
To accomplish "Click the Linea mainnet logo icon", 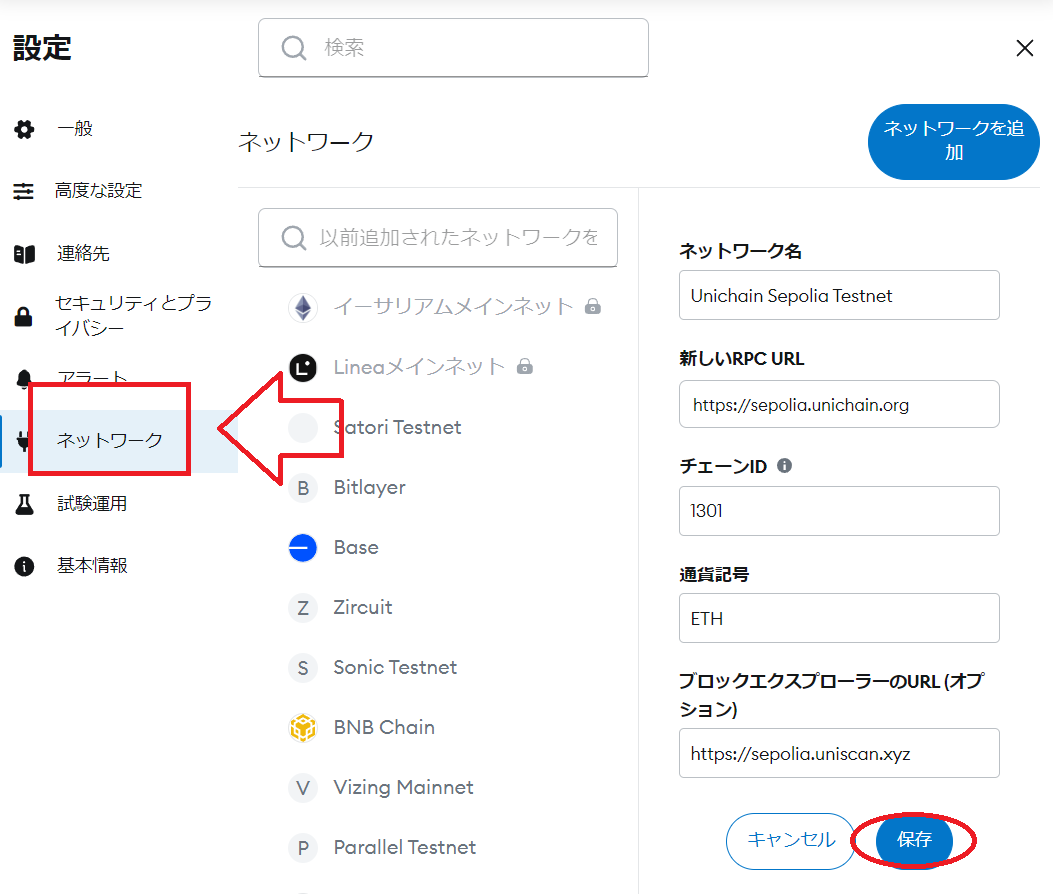I will click(303, 367).
